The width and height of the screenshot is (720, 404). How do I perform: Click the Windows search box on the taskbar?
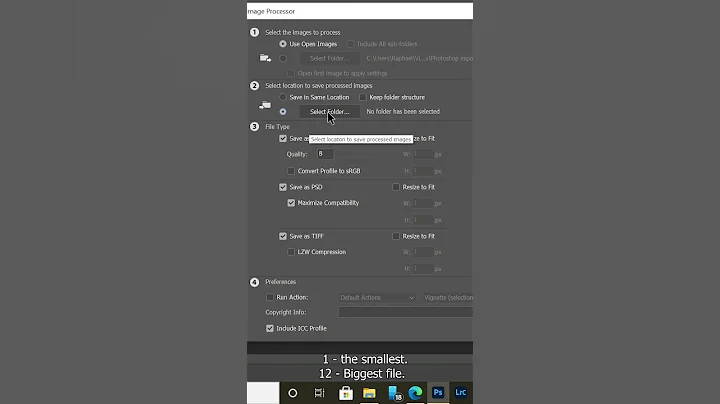263,393
